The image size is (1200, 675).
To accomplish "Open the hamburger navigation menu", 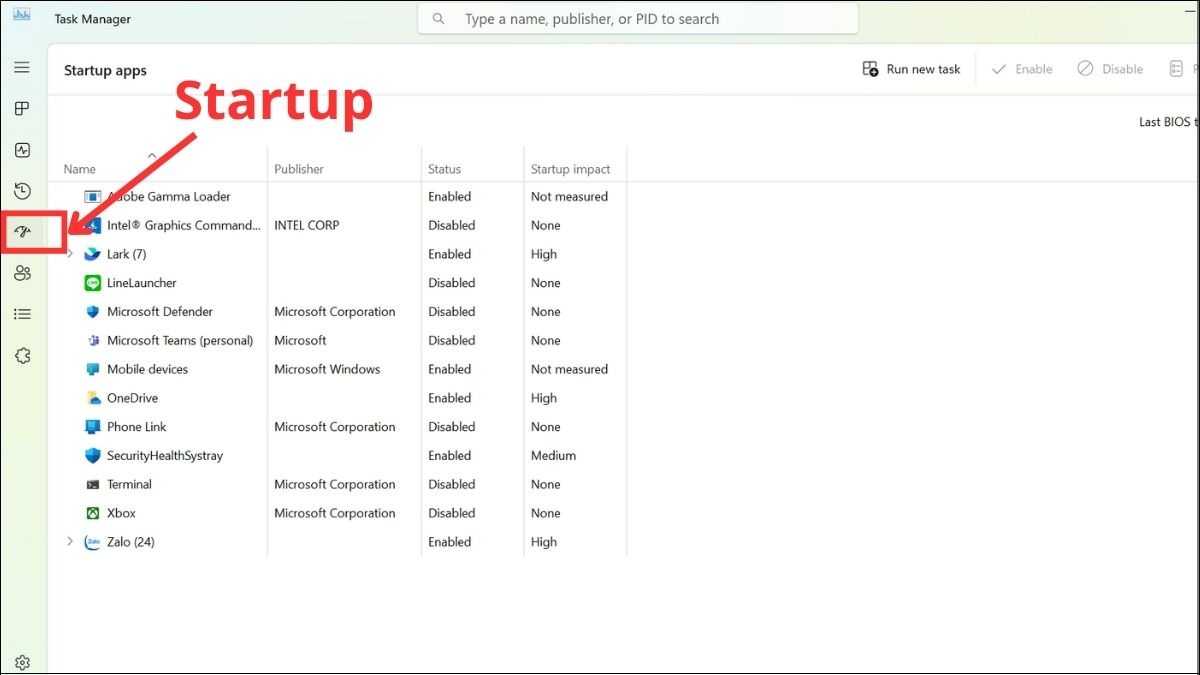I will (22, 67).
